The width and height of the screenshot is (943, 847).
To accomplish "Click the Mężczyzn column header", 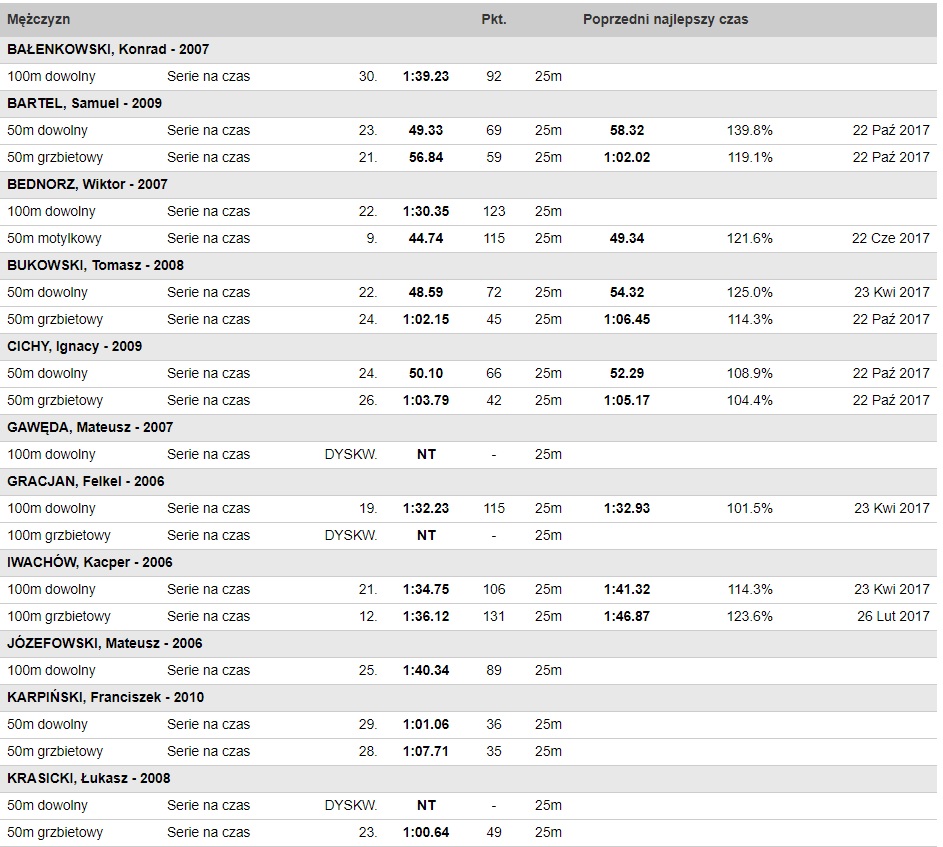I will pos(38,19).
